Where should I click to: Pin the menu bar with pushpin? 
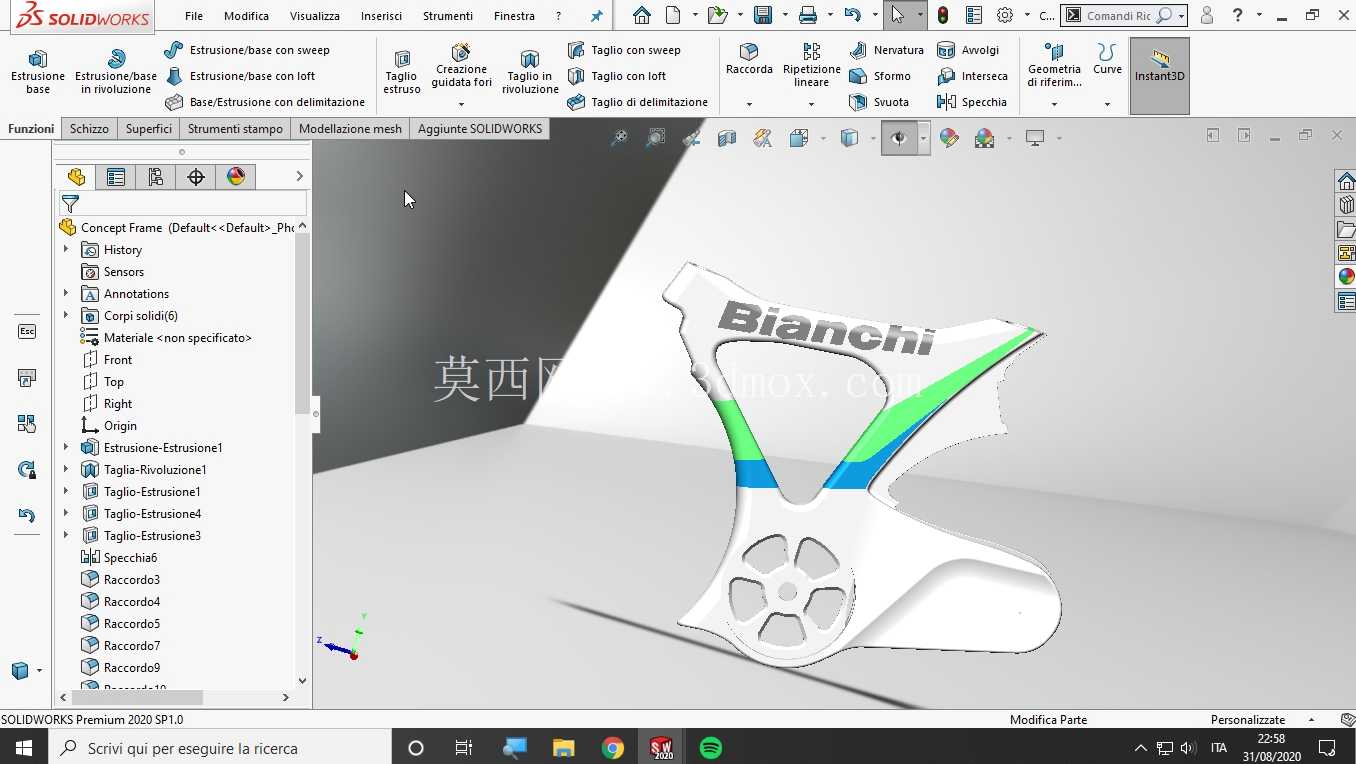[597, 16]
